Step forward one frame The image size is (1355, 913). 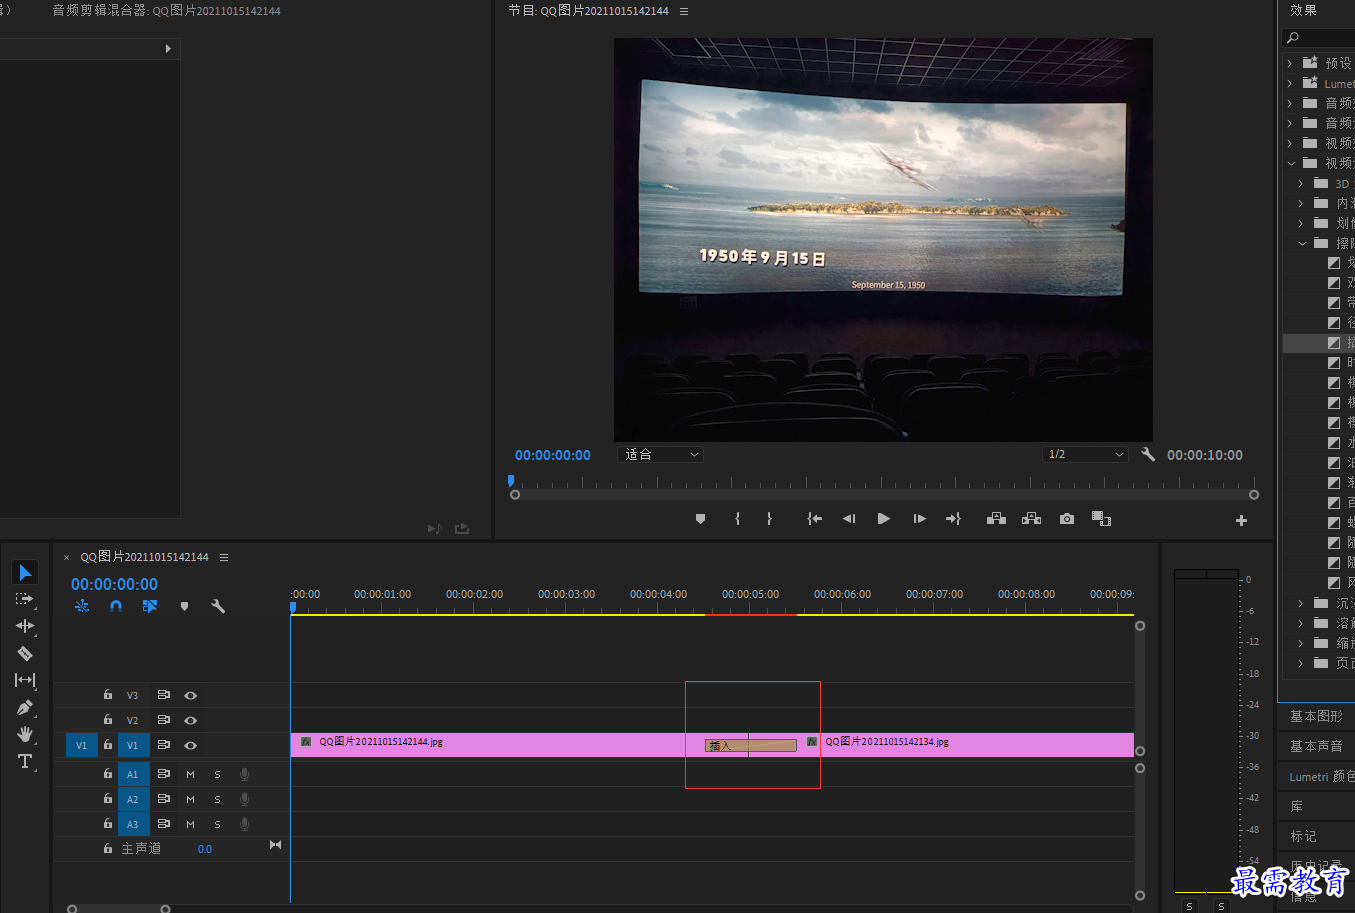919,519
